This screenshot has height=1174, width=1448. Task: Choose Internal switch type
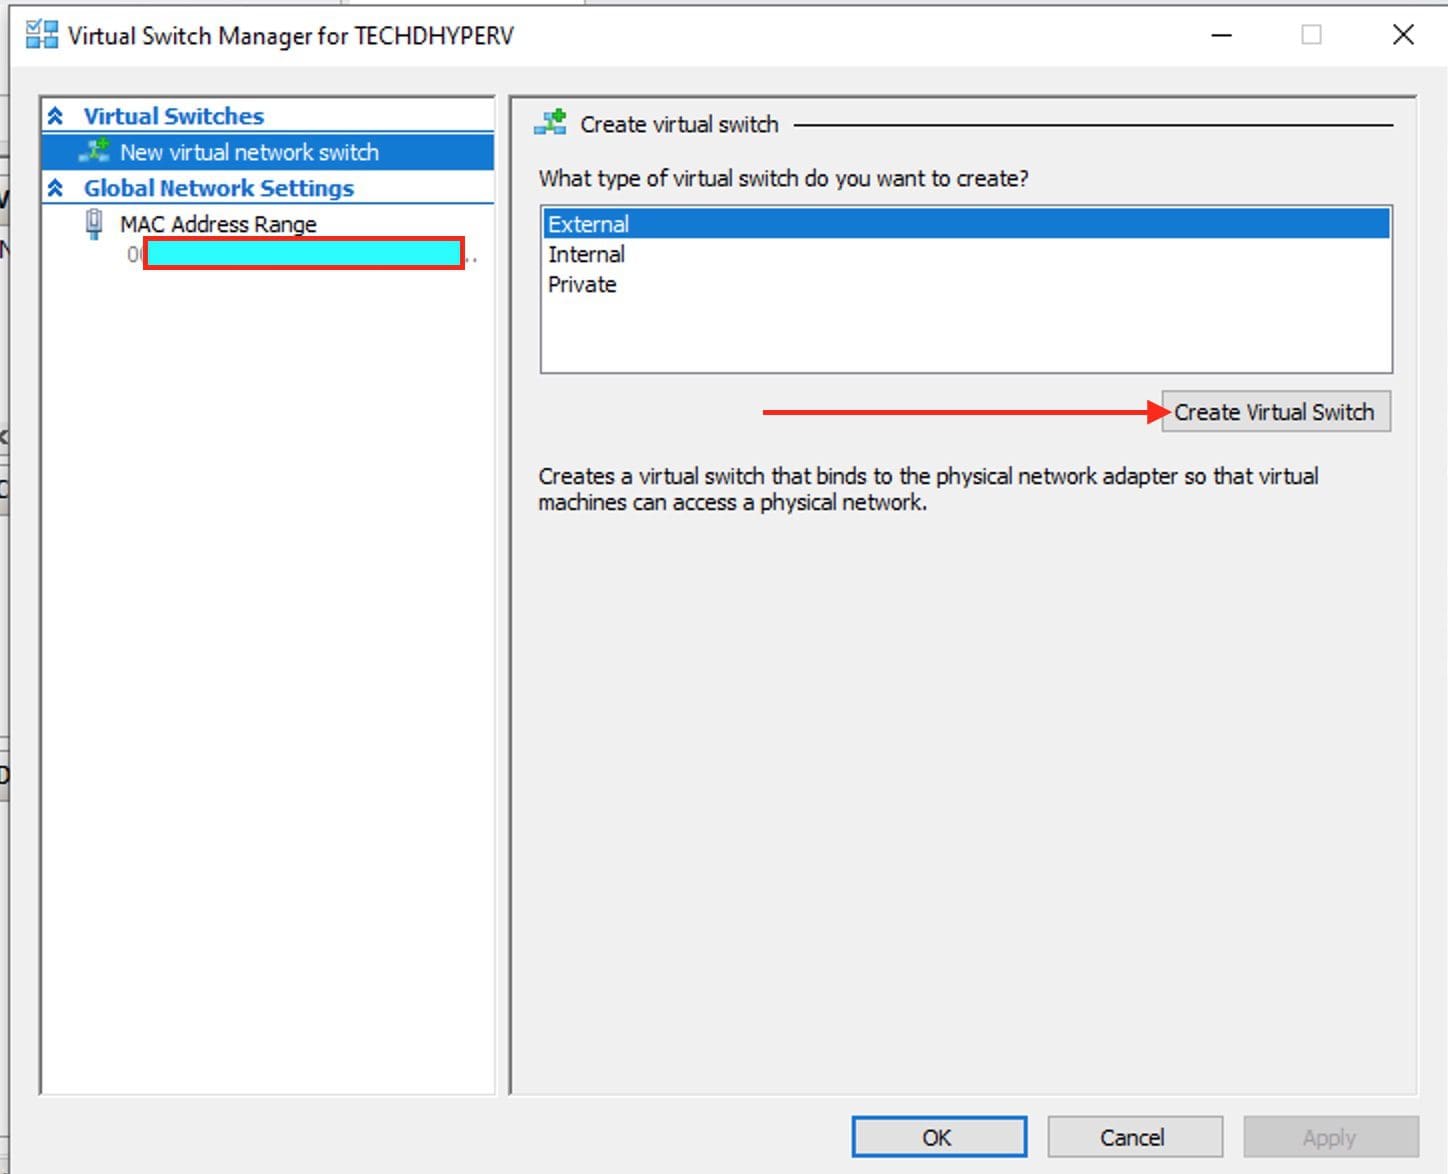click(586, 254)
